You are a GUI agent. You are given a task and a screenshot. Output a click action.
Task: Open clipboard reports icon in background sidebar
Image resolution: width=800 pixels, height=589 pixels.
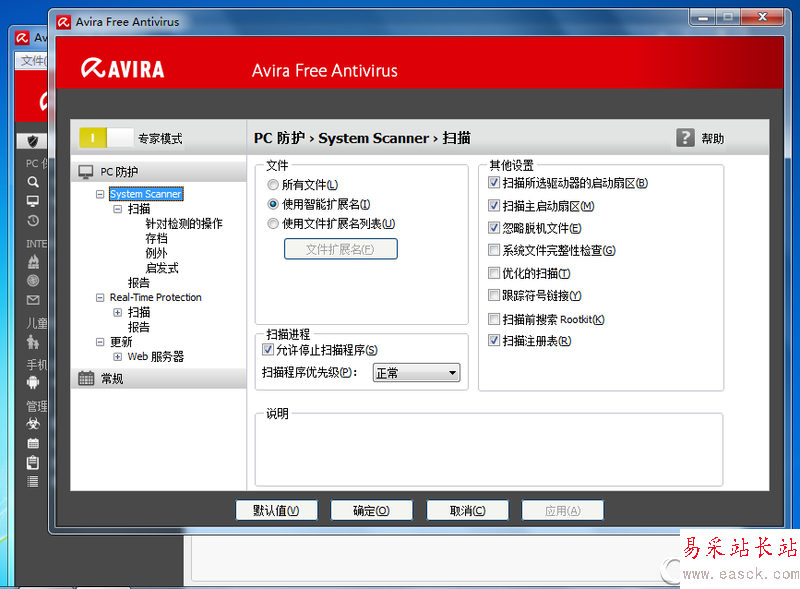[x=33, y=462]
